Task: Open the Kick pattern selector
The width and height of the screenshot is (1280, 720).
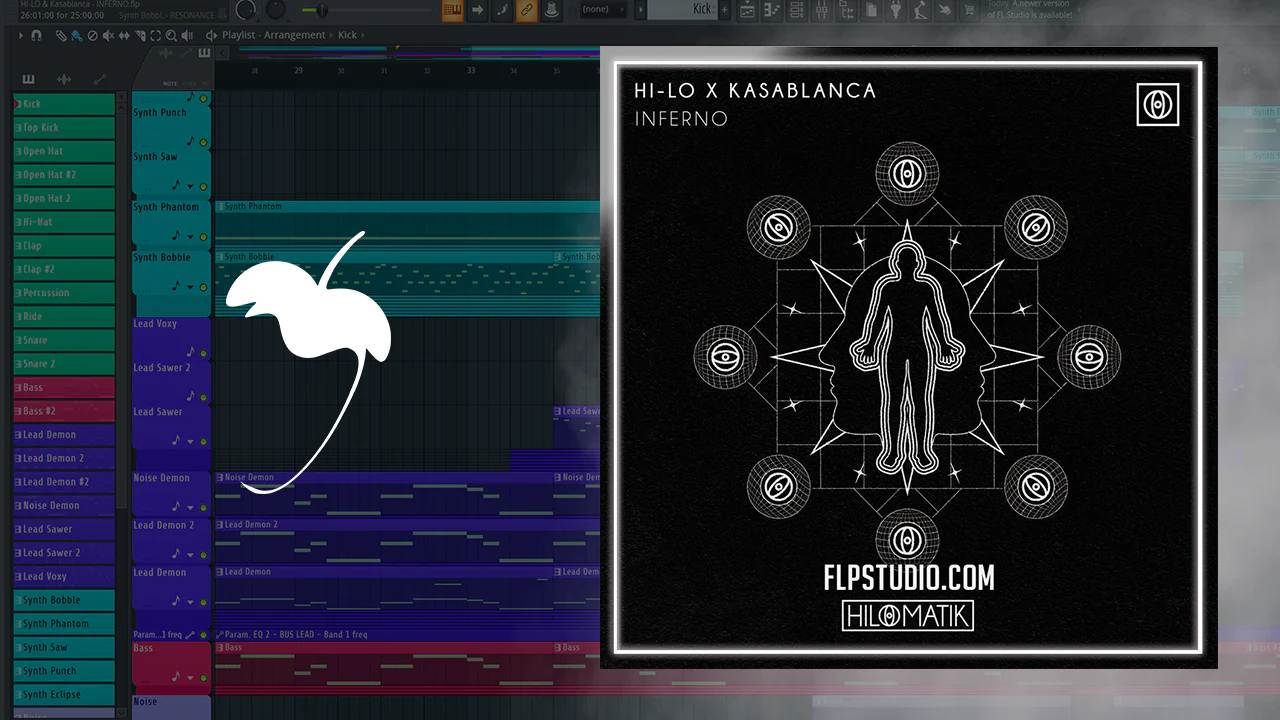Action: coord(681,10)
